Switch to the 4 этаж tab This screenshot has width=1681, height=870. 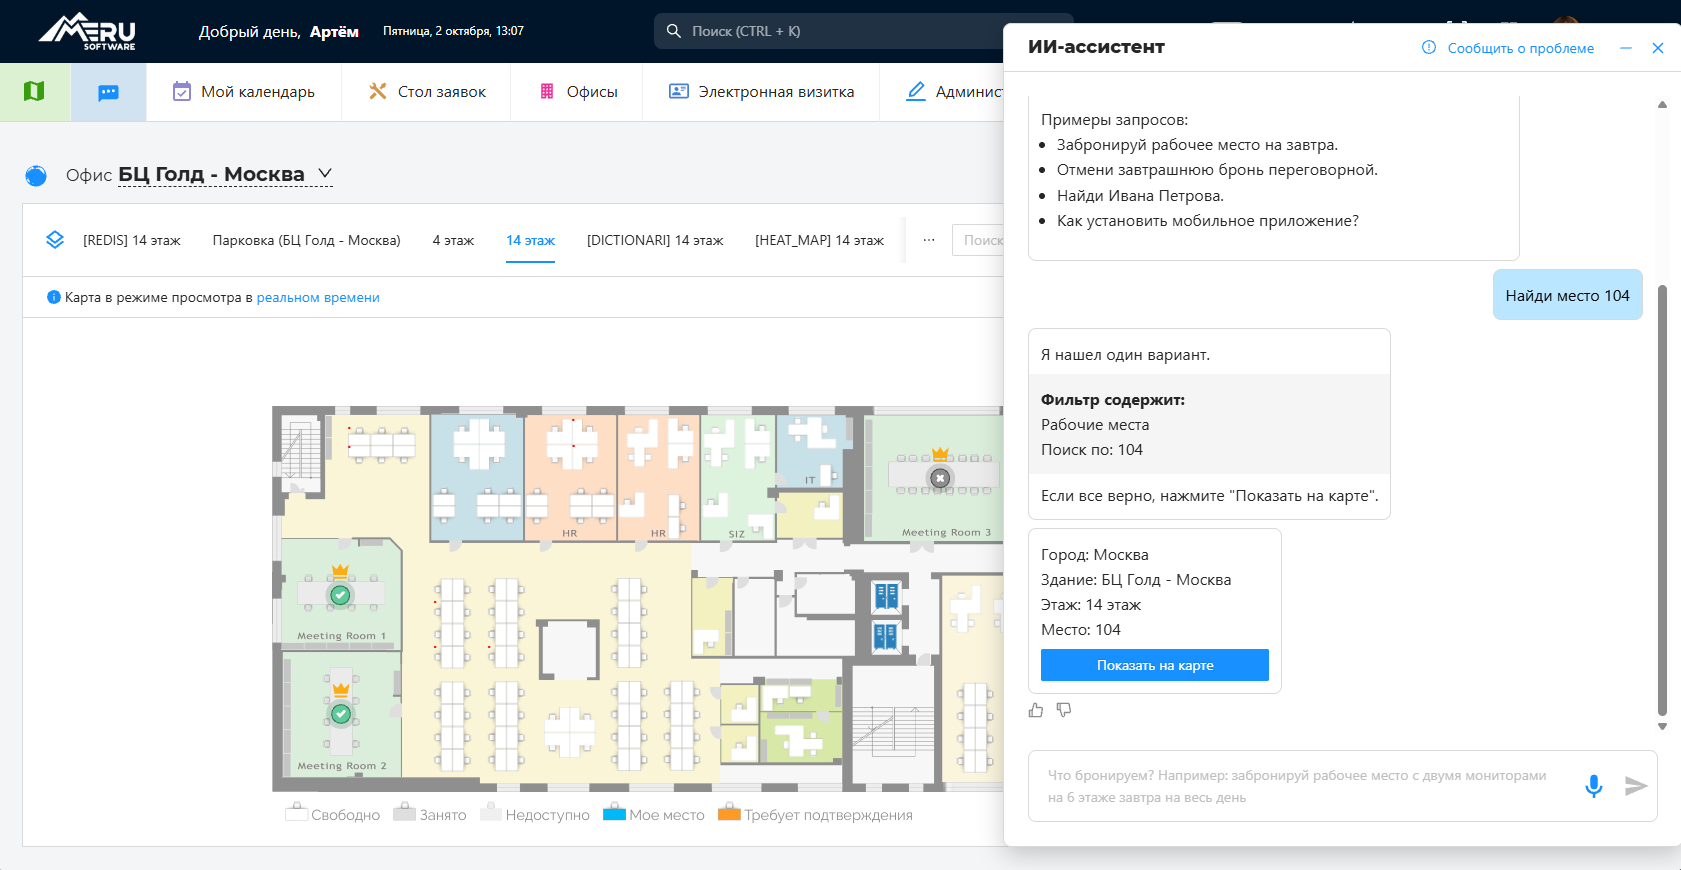[453, 240]
